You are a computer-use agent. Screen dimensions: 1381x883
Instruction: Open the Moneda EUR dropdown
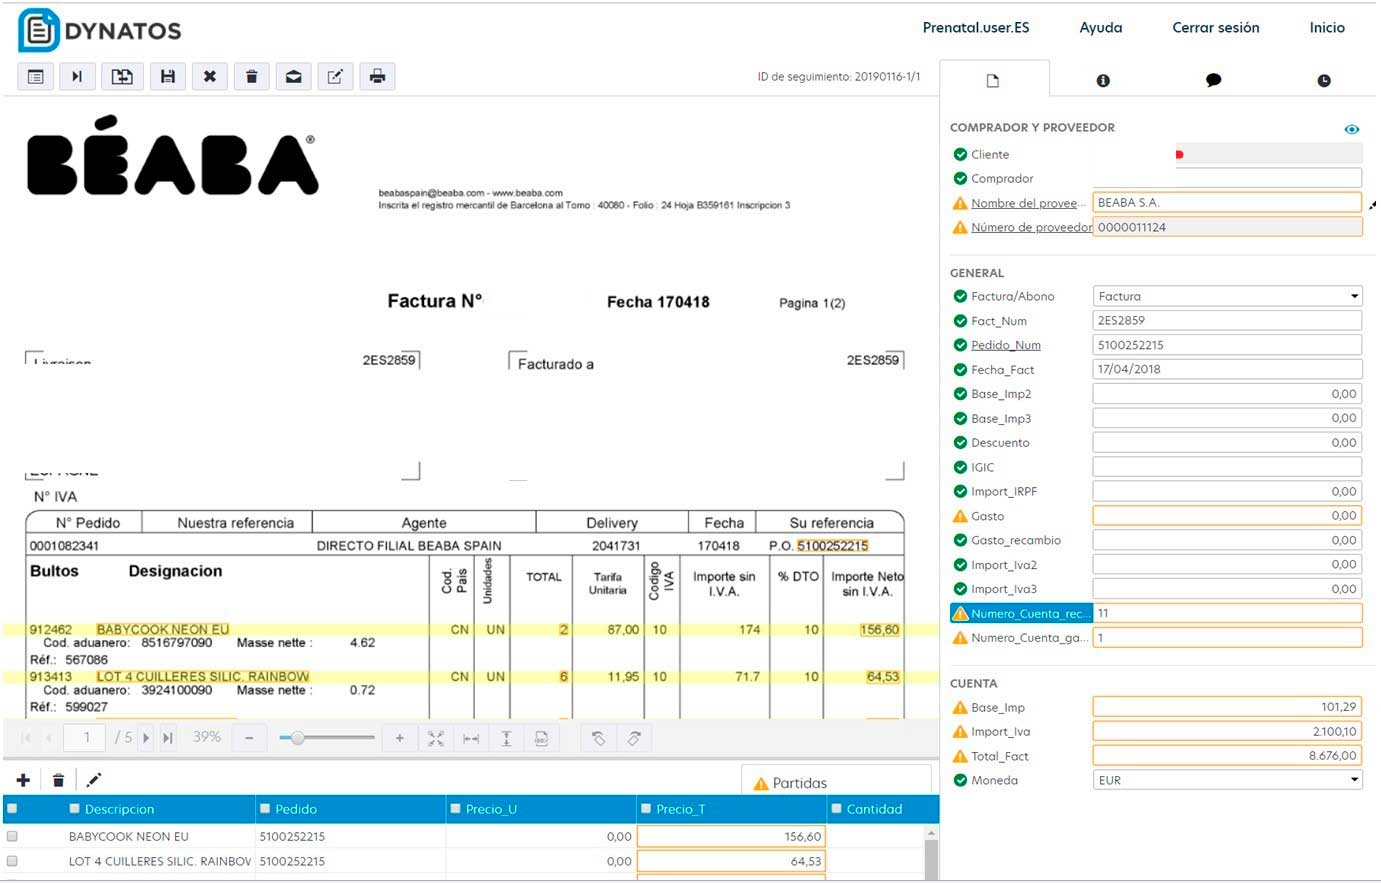click(x=1227, y=780)
